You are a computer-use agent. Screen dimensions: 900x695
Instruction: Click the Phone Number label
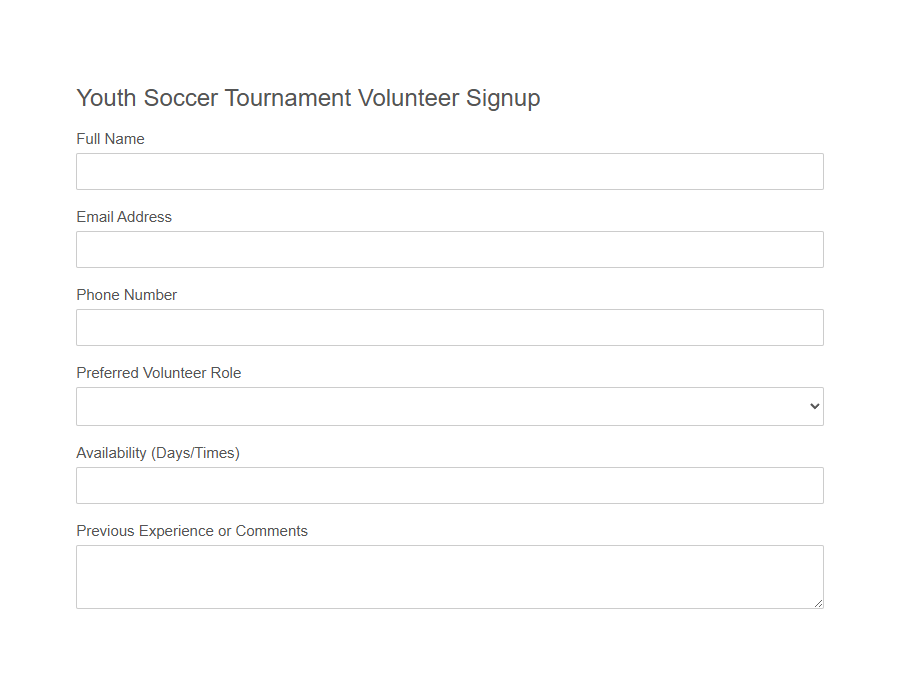pyautogui.click(x=126, y=295)
